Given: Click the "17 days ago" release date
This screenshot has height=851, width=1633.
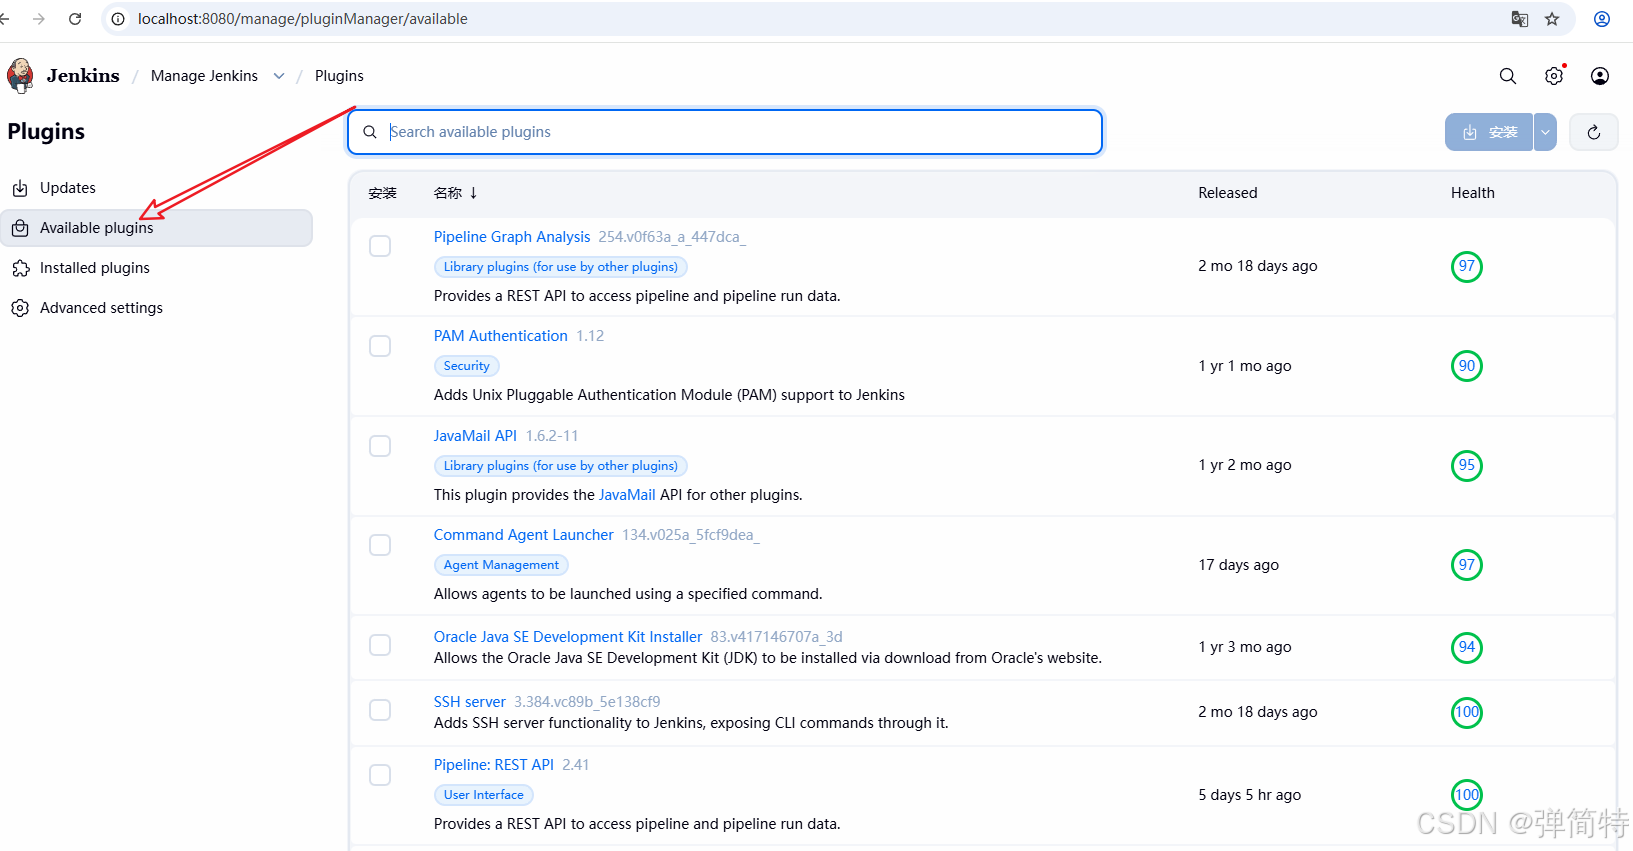Looking at the screenshot, I should tap(1239, 565).
